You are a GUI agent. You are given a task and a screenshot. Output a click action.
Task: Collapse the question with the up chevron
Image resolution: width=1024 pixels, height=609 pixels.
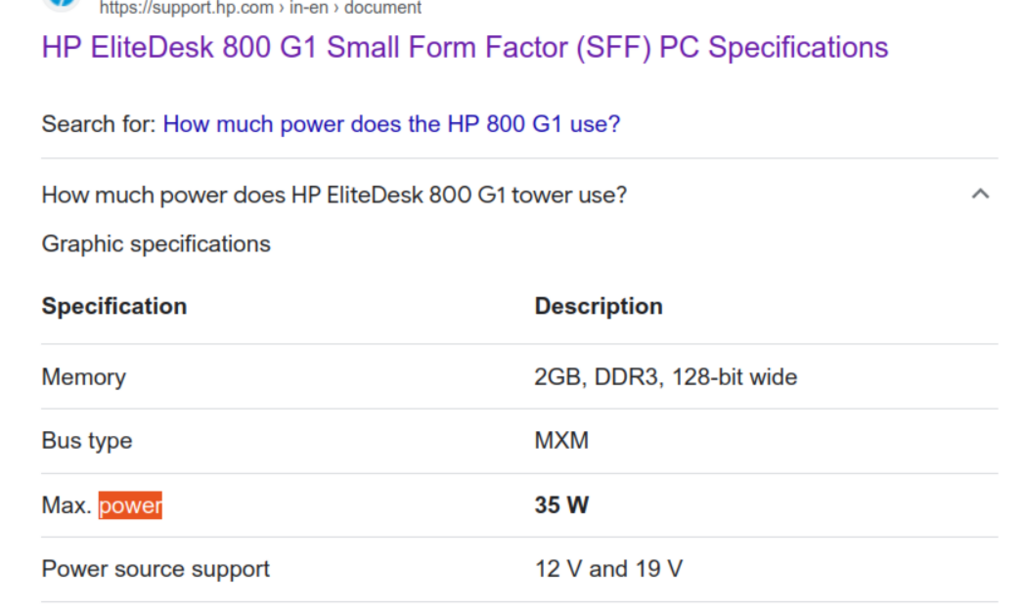[980, 194]
